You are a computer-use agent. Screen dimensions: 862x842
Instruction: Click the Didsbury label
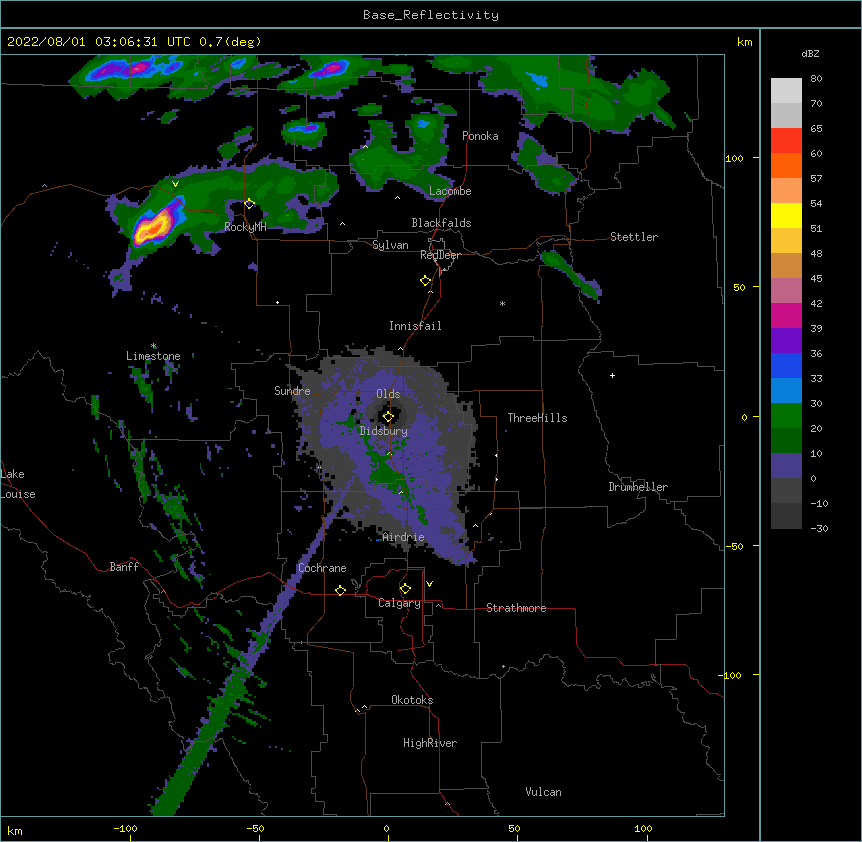click(384, 431)
